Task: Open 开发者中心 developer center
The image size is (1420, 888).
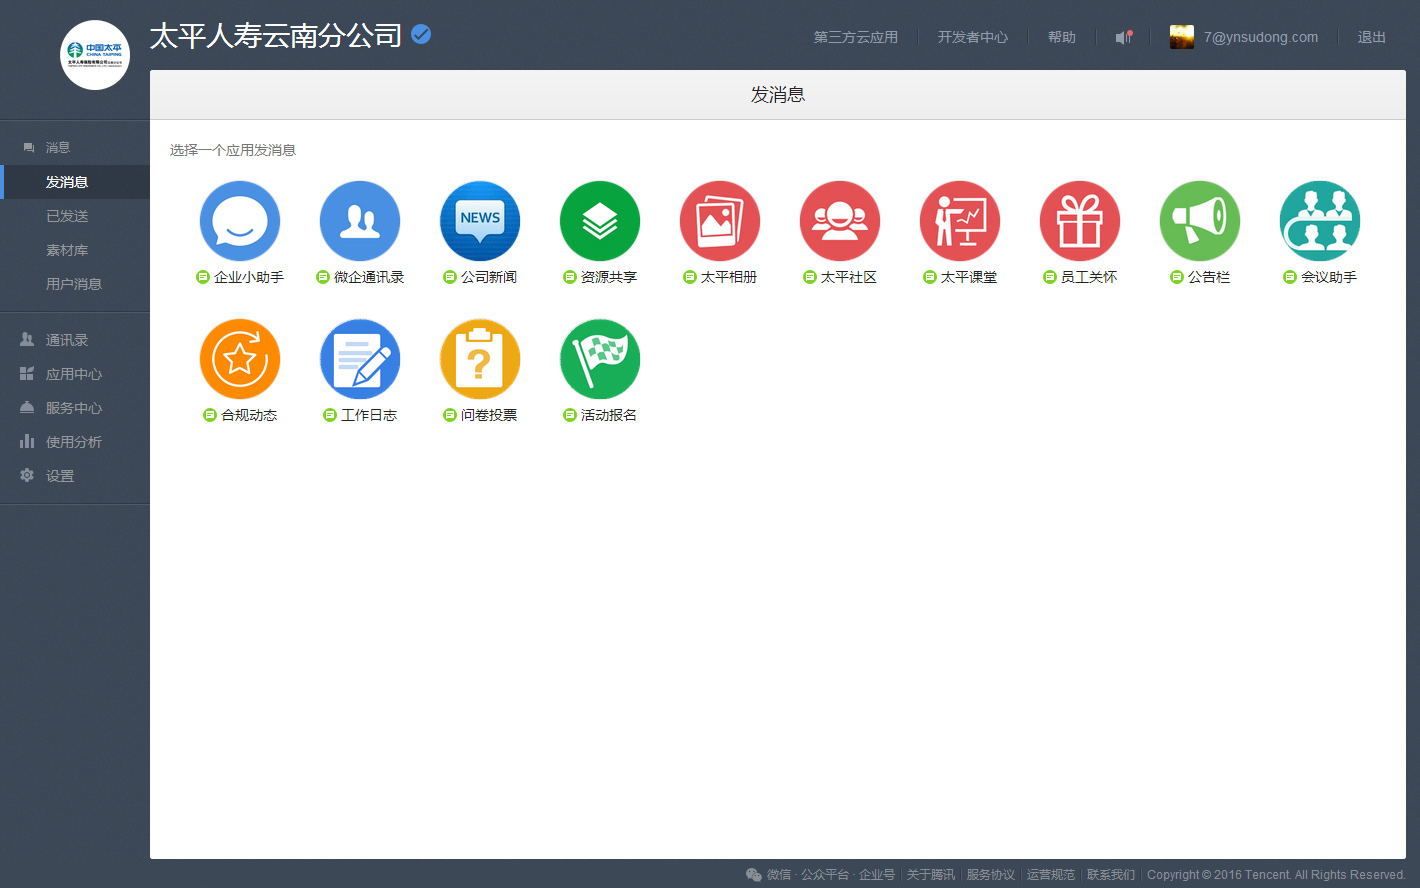Action: [x=973, y=37]
